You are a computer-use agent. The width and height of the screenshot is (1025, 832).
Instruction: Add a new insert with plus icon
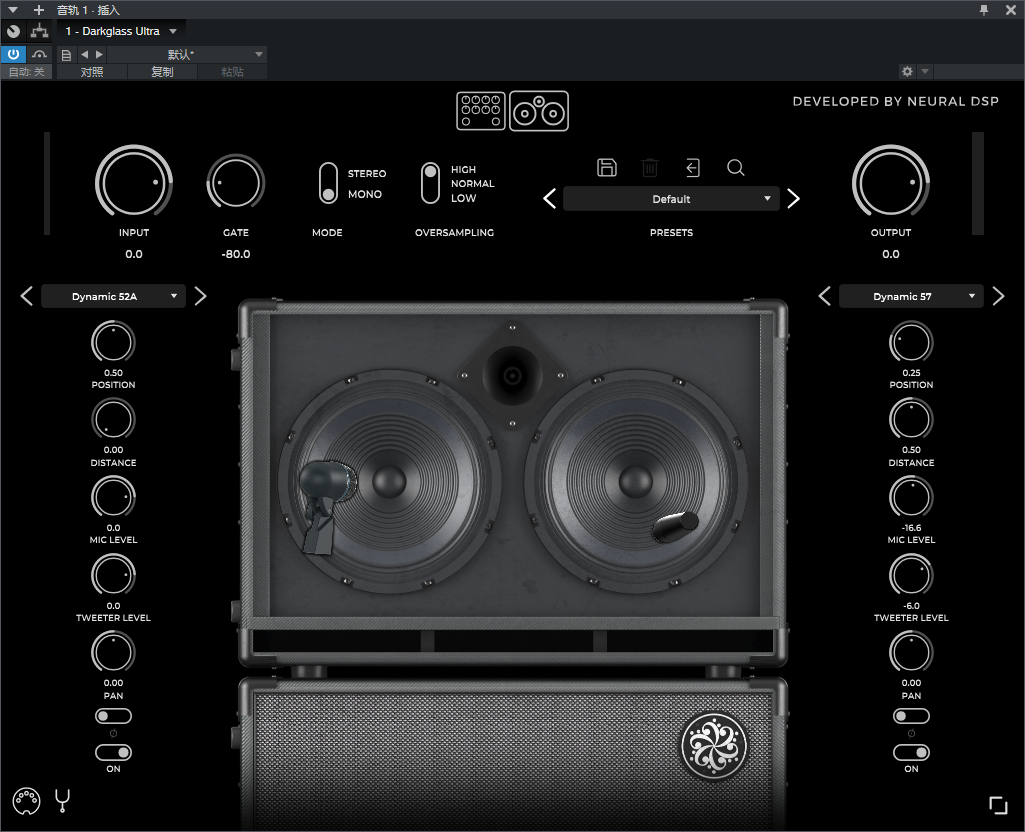[39, 10]
